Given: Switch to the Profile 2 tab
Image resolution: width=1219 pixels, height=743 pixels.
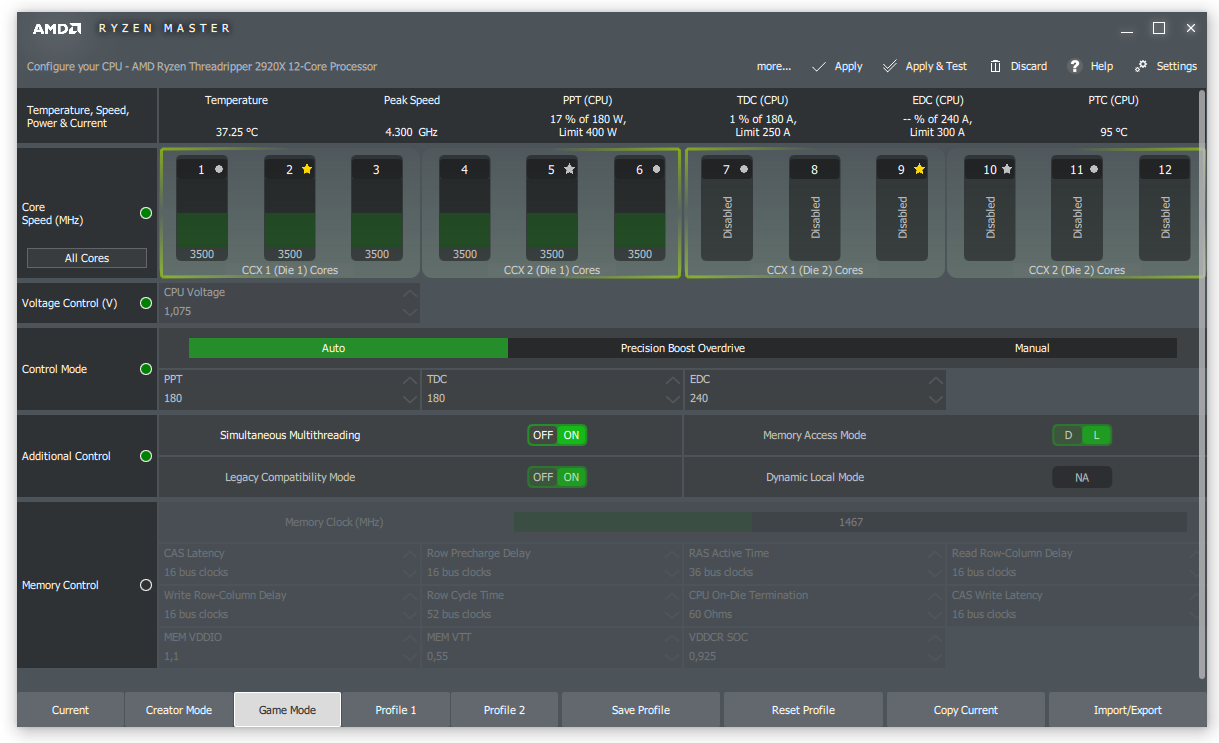Looking at the screenshot, I should coord(505,710).
